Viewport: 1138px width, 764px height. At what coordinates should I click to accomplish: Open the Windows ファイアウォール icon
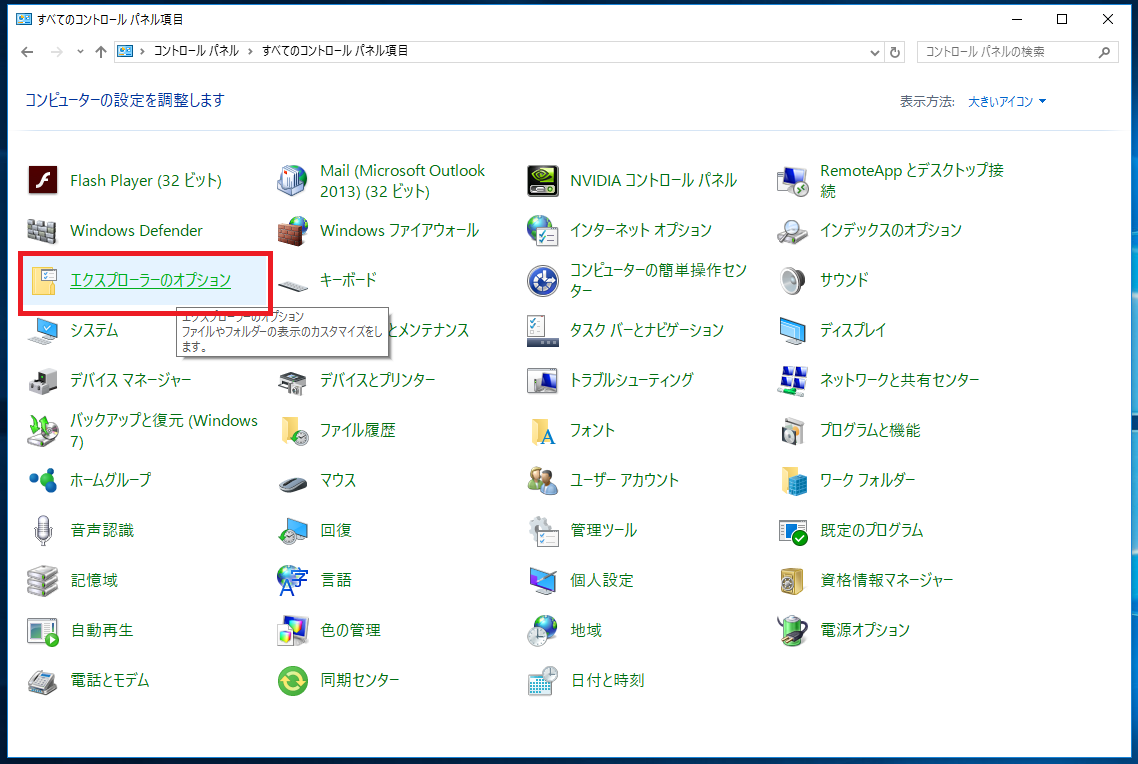292,231
